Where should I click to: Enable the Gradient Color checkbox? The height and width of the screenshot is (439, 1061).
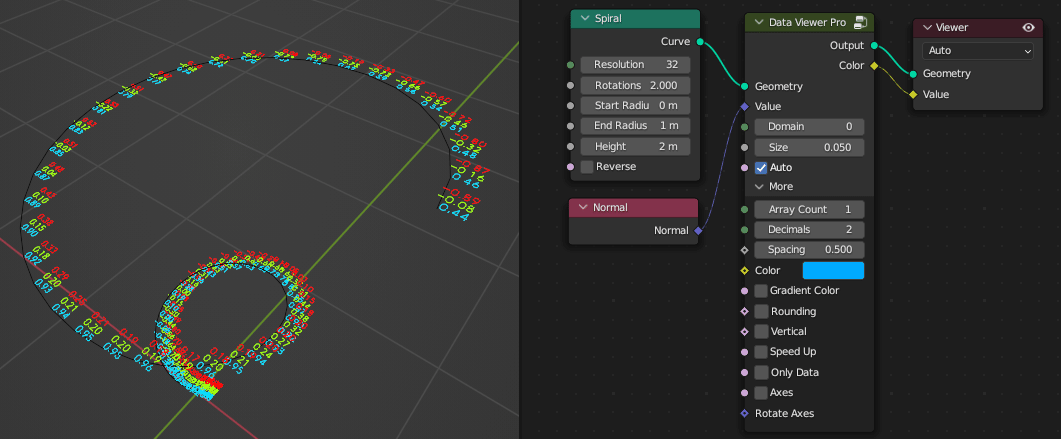point(761,290)
